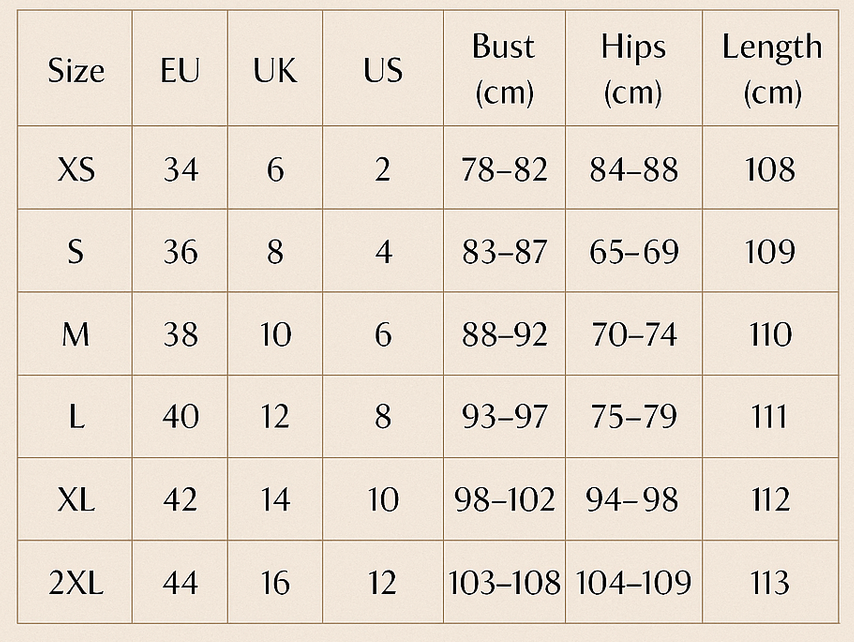The width and height of the screenshot is (854, 642).
Task: Select bust value 88–92
Action: point(504,334)
